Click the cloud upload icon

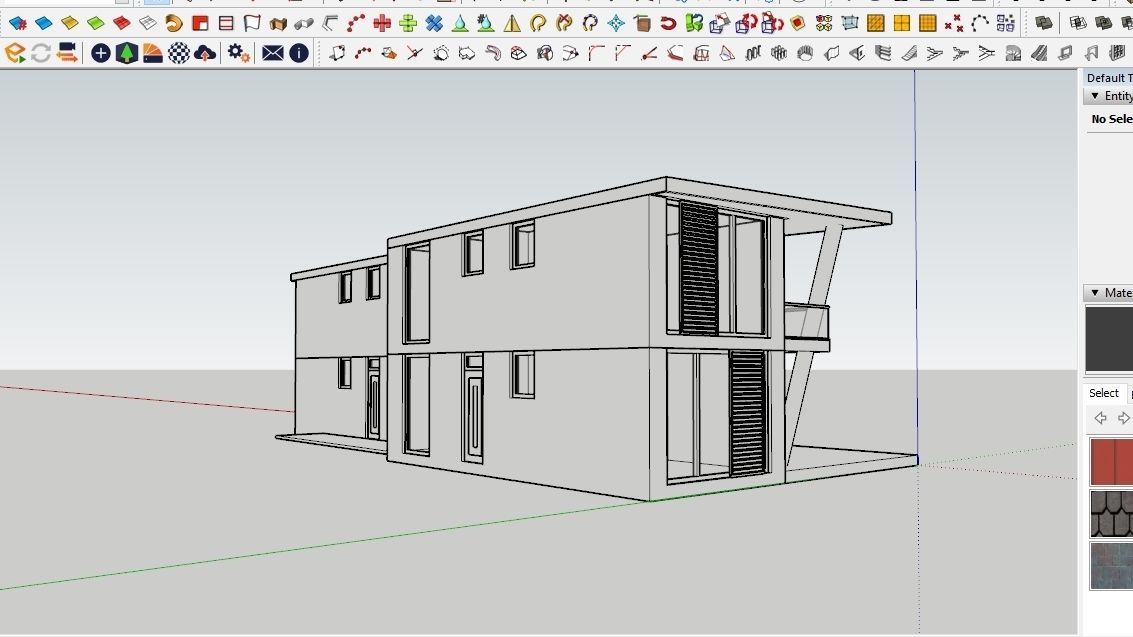click(205, 53)
